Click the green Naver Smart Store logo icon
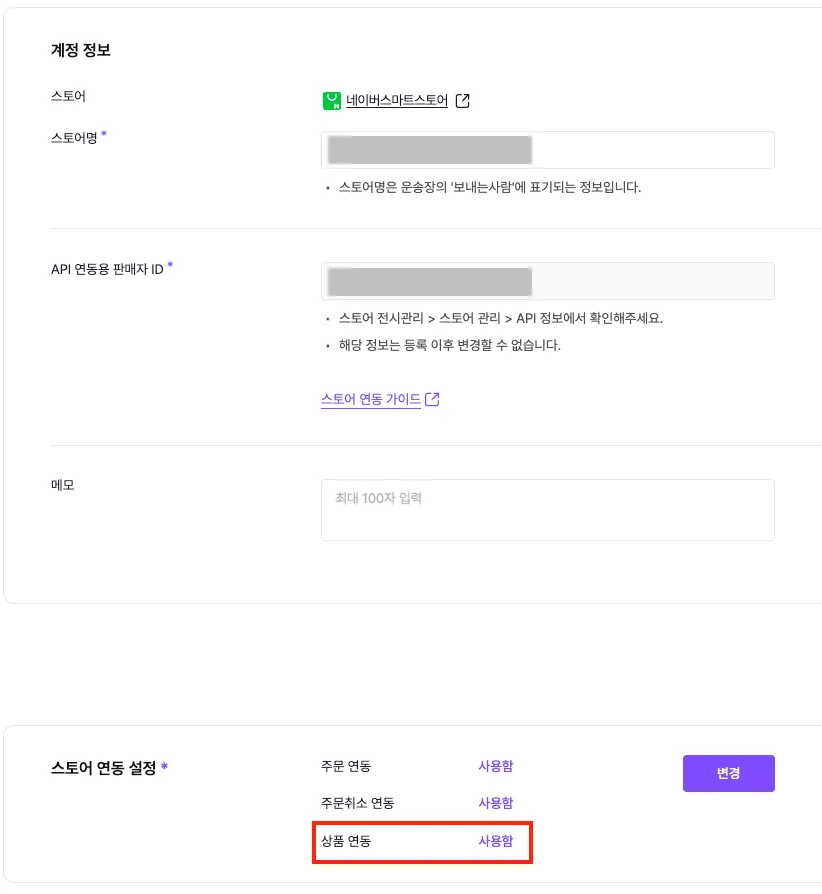The image size is (822, 894). click(x=332, y=101)
